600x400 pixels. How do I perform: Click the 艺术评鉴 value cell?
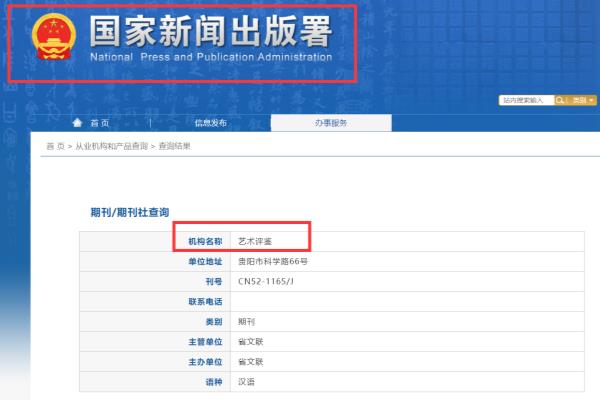[408, 242]
